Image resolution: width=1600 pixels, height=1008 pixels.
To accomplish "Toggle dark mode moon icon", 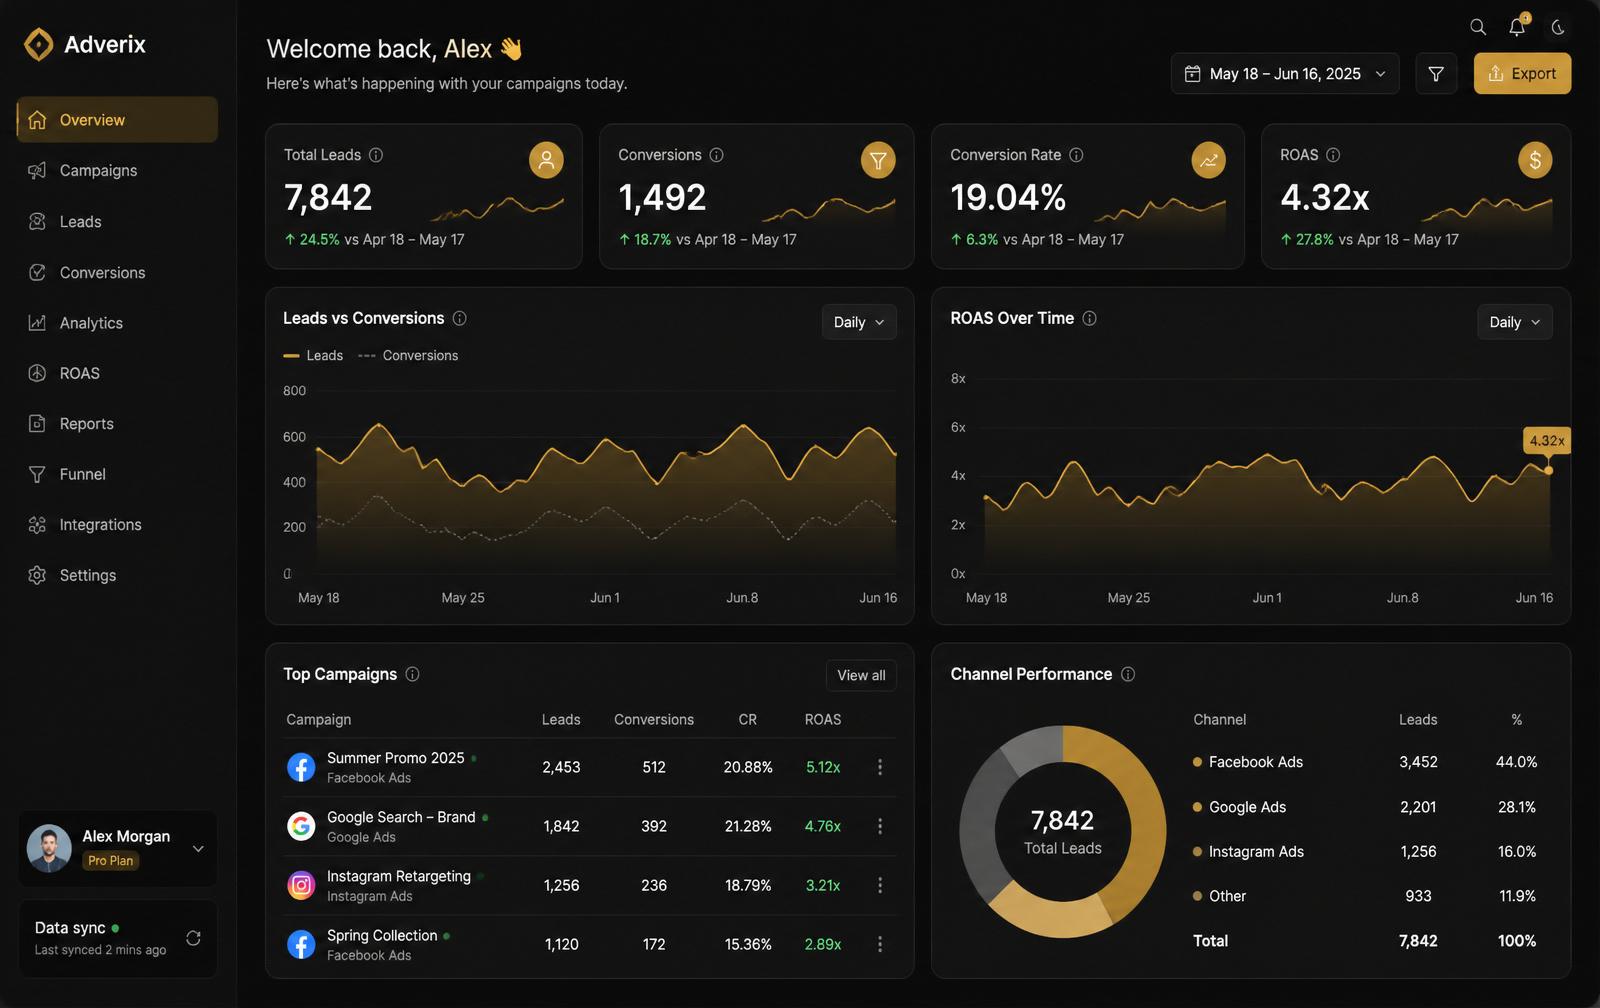I will coord(1558,27).
